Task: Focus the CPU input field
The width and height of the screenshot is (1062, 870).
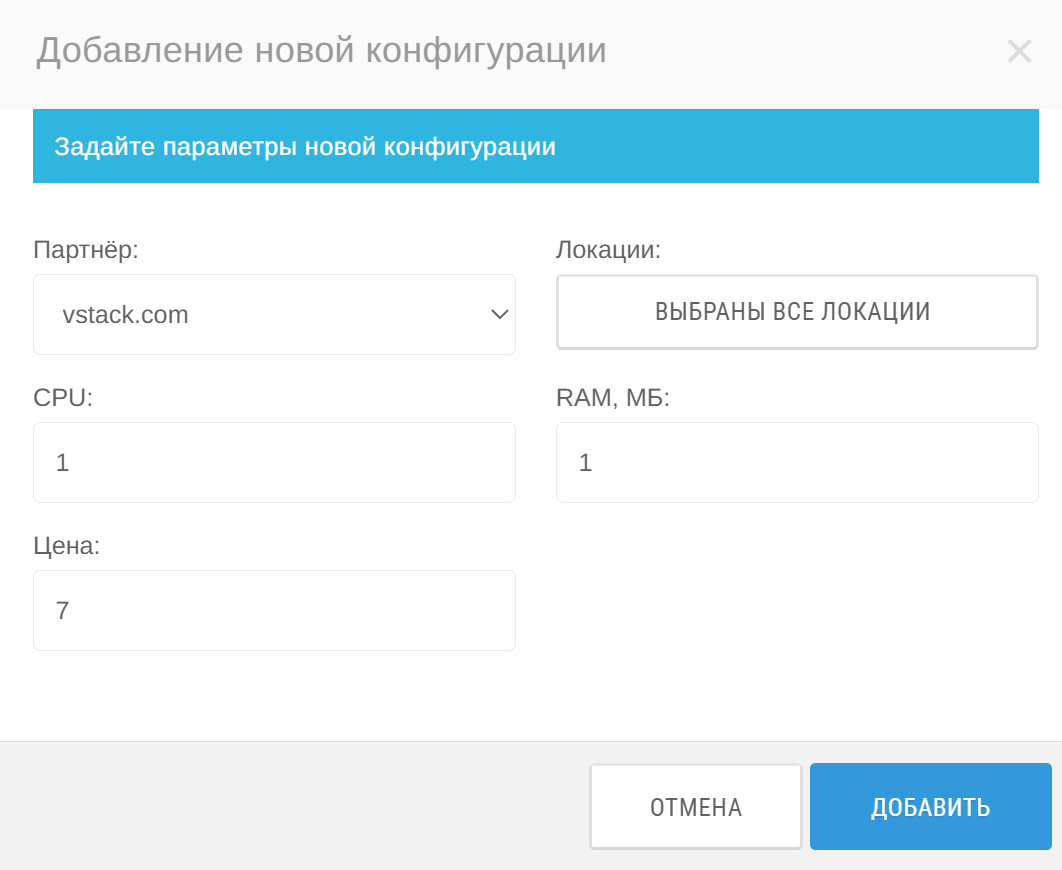Action: [274, 462]
